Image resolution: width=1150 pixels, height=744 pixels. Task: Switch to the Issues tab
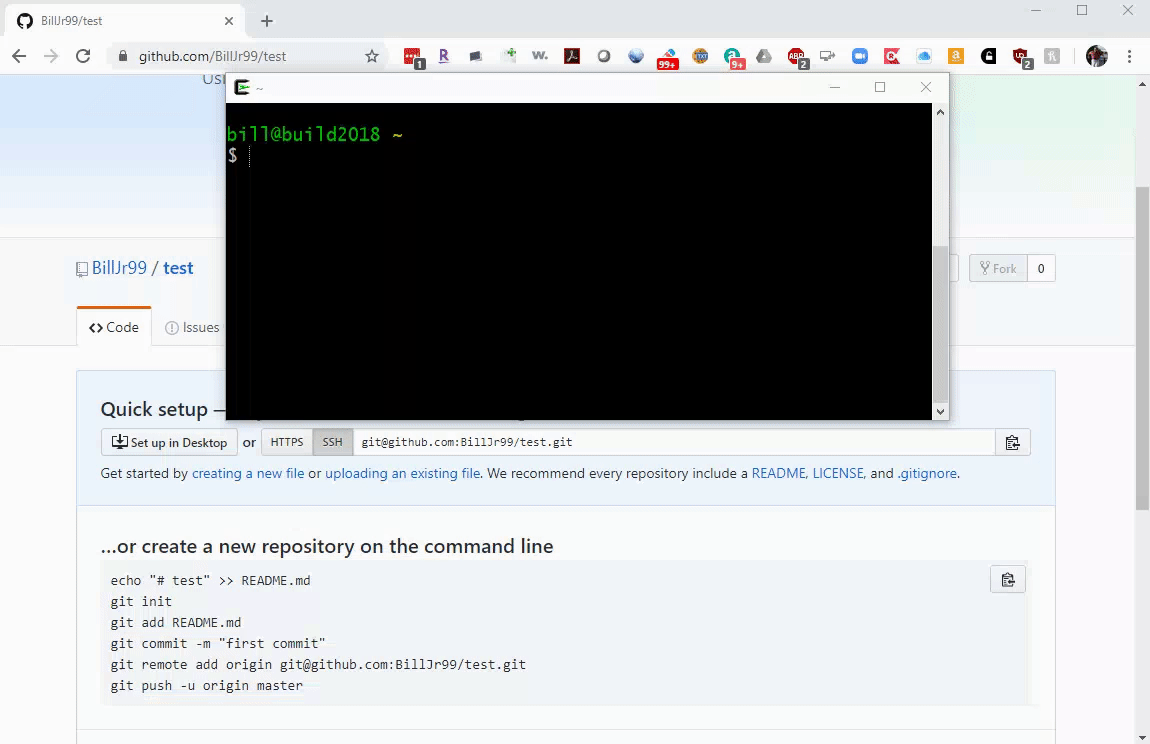click(x=192, y=327)
